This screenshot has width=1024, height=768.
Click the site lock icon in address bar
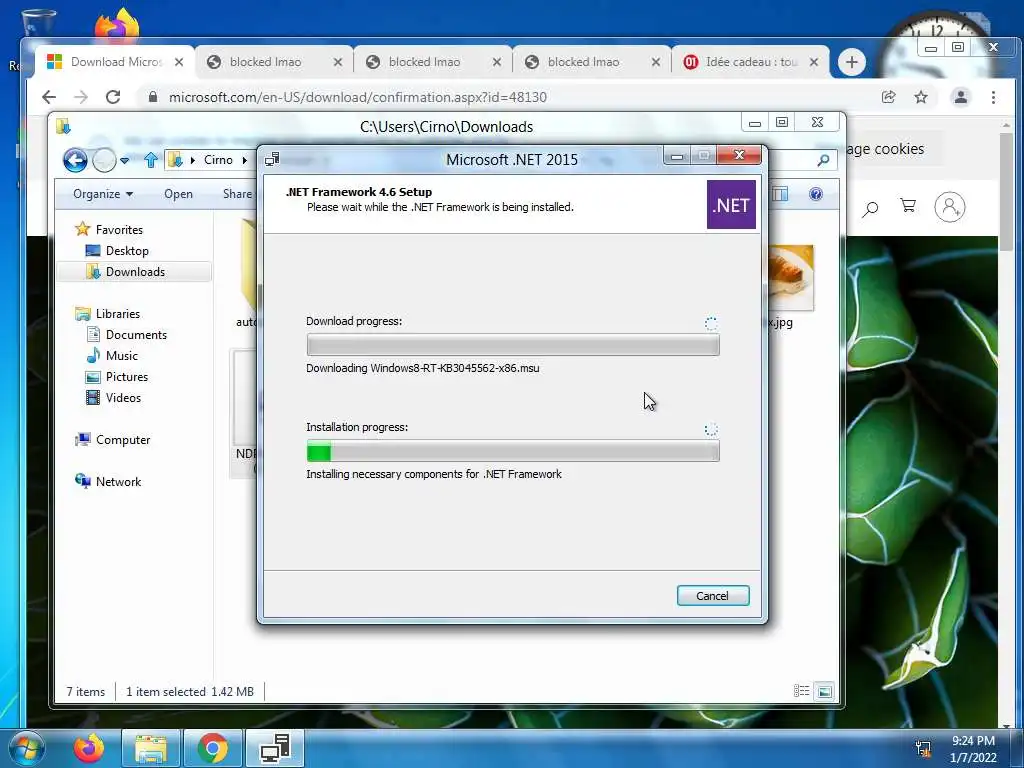[153, 97]
